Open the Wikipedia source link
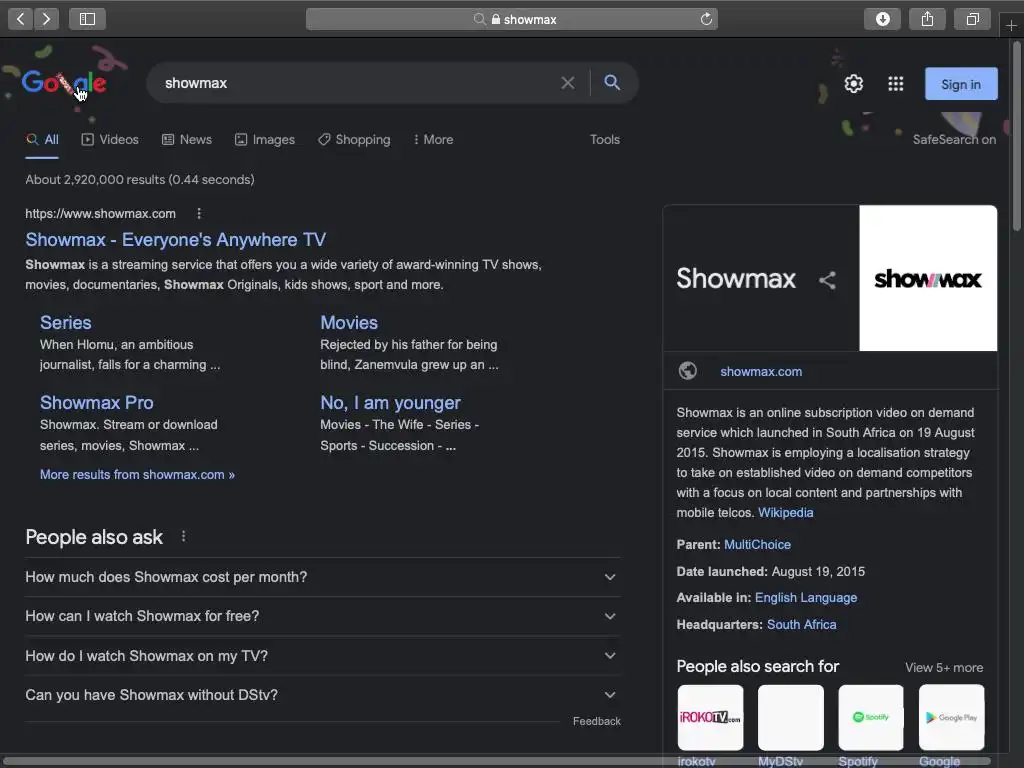 786,513
